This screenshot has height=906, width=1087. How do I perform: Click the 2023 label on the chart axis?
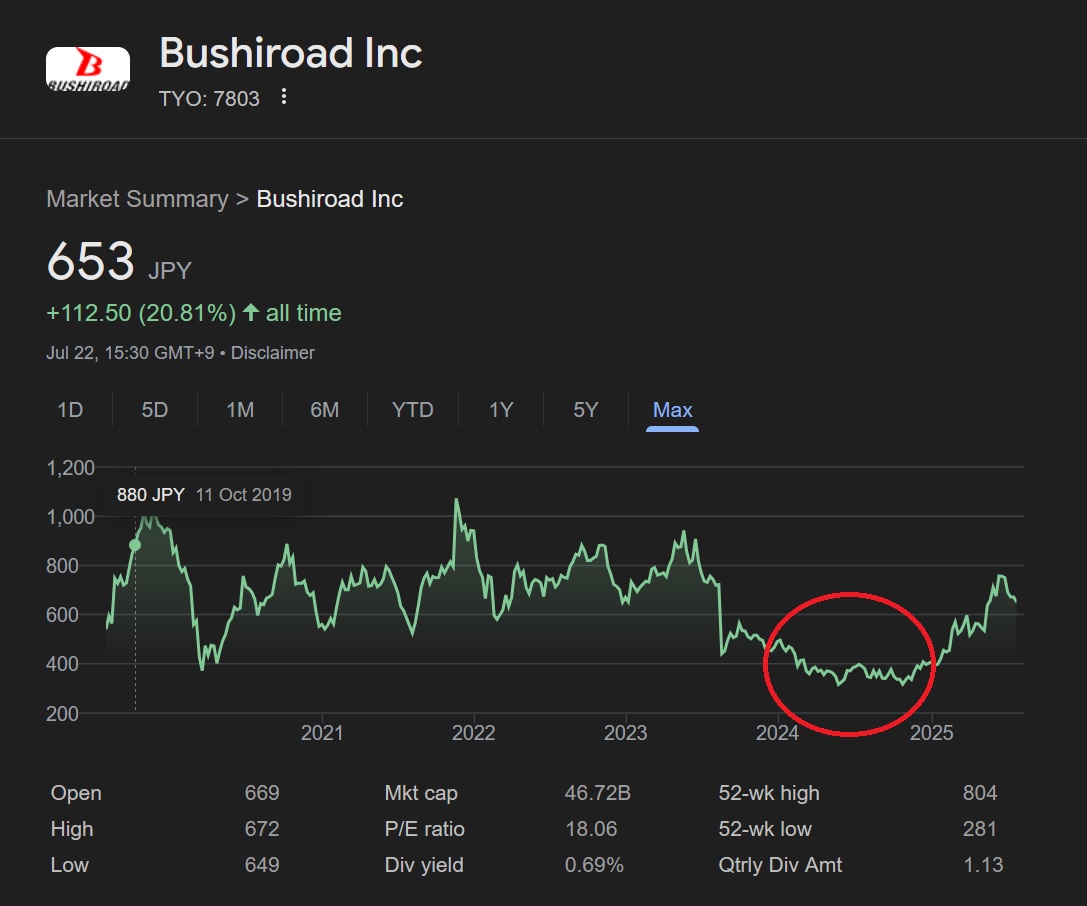click(625, 733)
